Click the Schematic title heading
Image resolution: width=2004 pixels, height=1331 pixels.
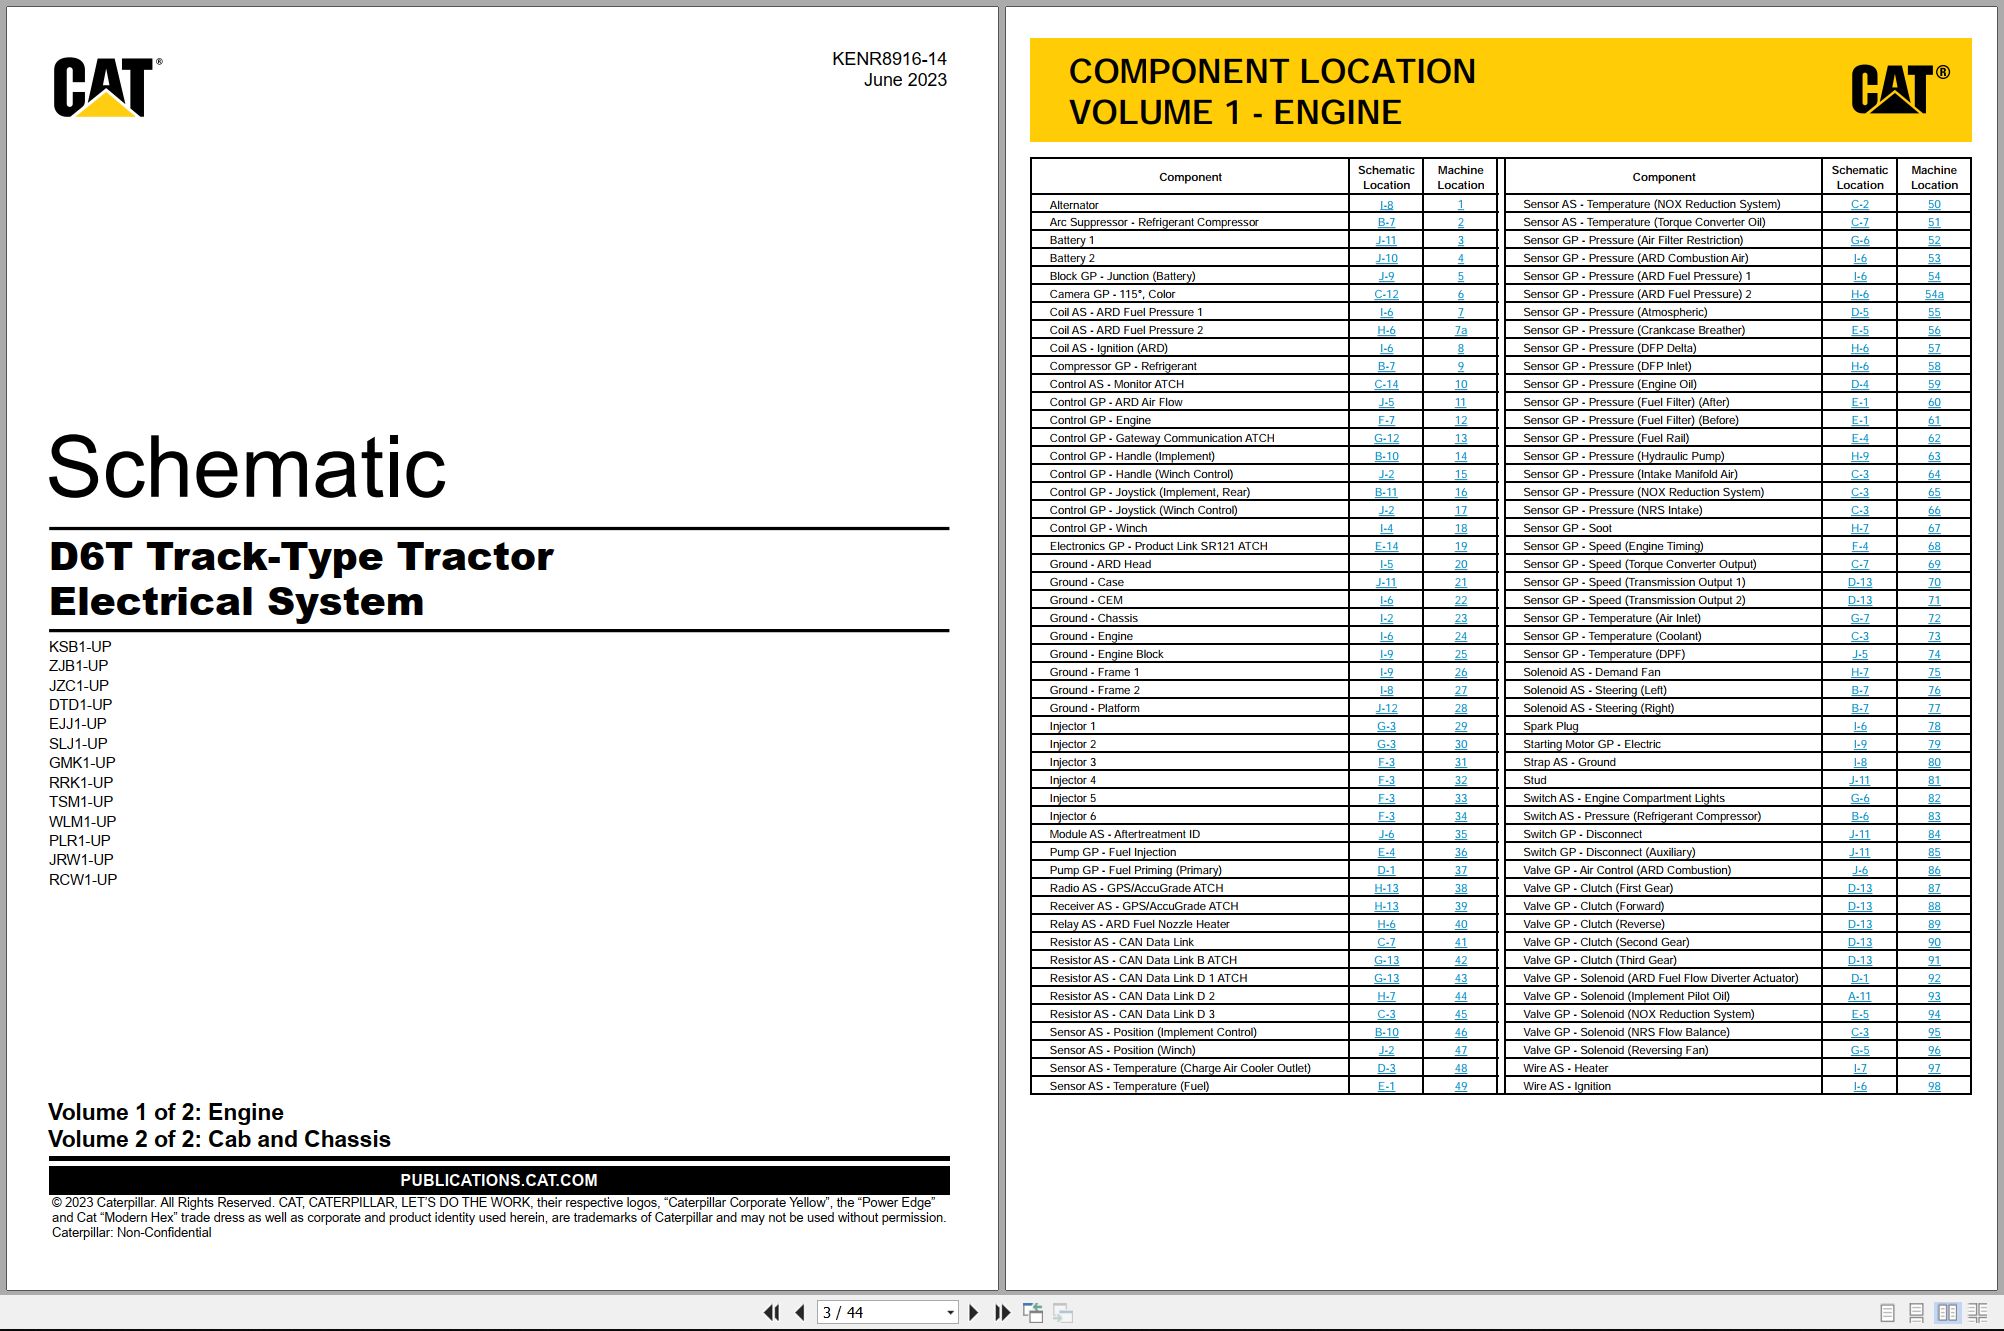click(247, 467)
